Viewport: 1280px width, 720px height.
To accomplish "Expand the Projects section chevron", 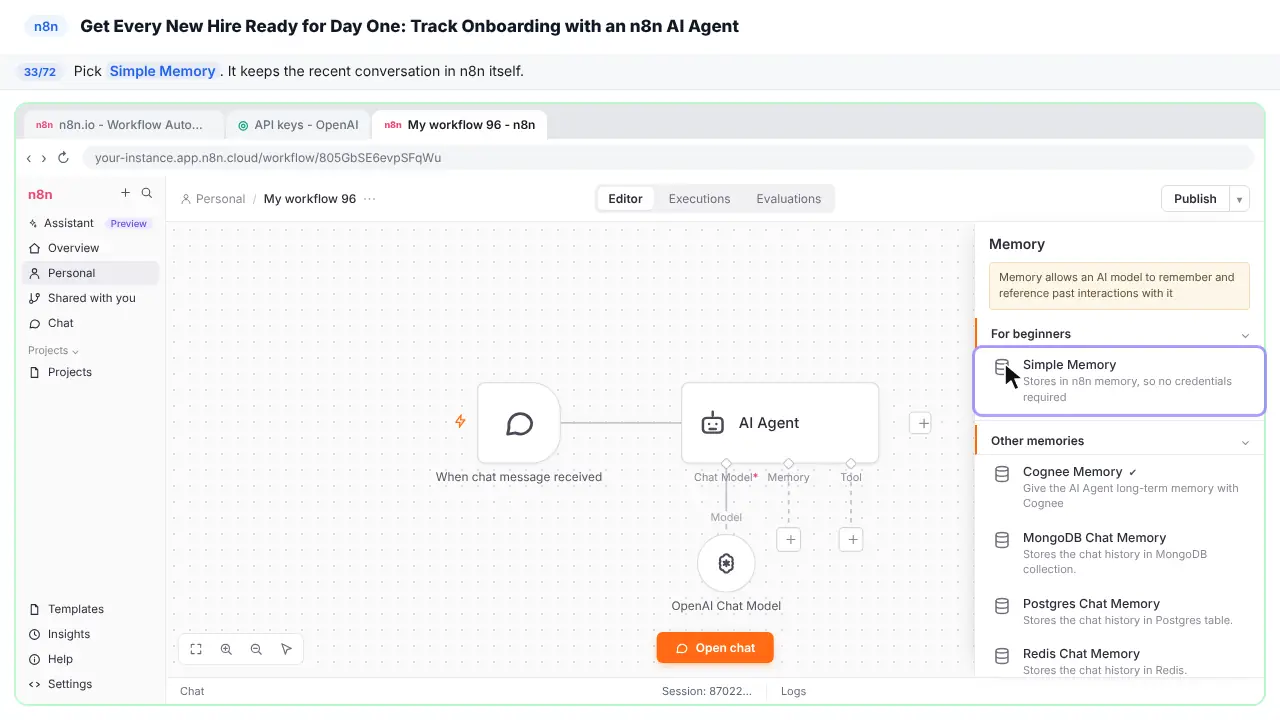I will [x=75, y=351].
